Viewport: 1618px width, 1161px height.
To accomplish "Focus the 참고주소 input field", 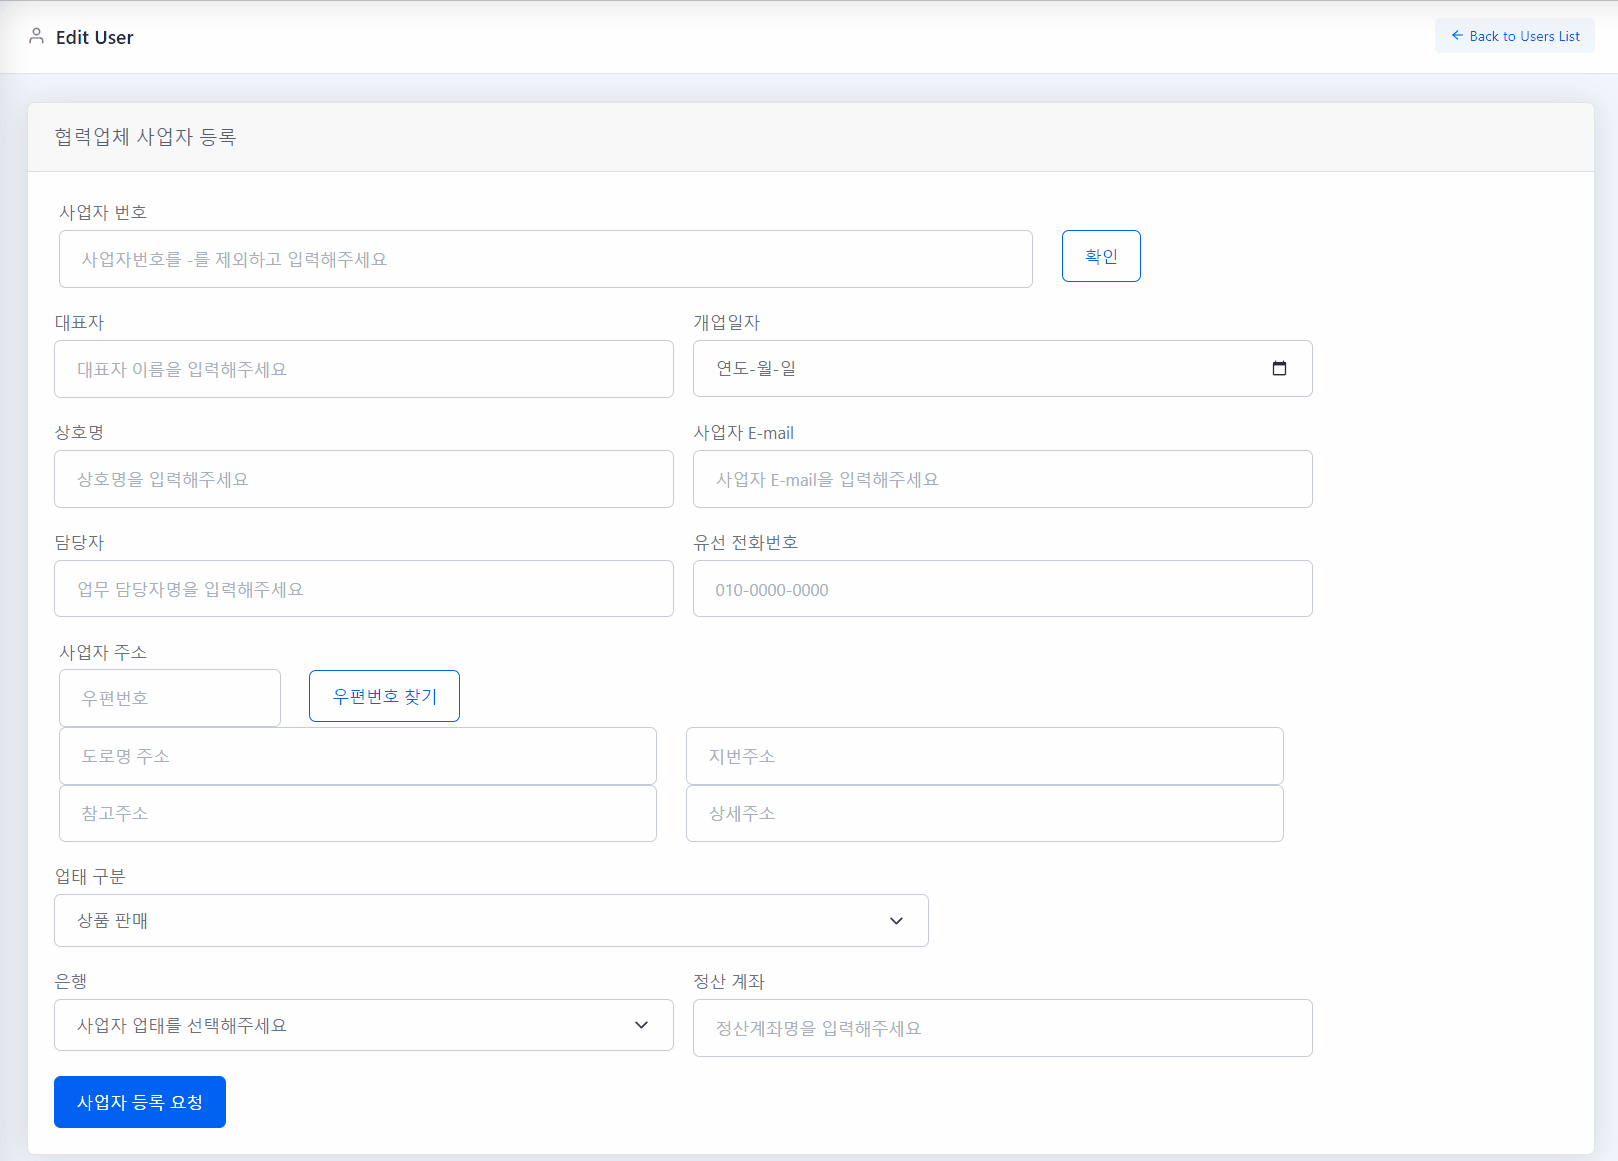I will [x=358, y=813].
